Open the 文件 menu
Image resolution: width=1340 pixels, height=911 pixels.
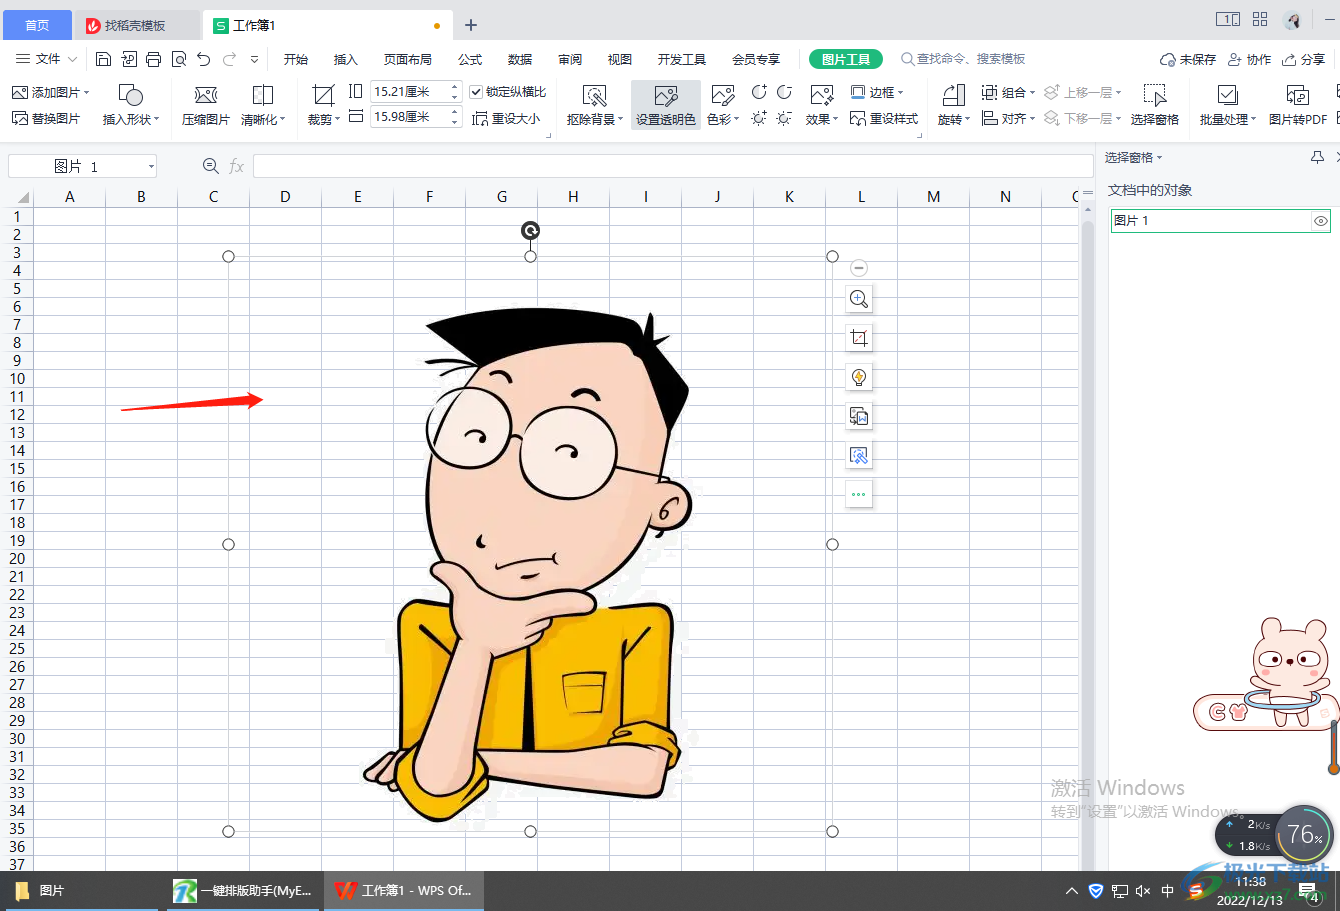click(47, 59)
